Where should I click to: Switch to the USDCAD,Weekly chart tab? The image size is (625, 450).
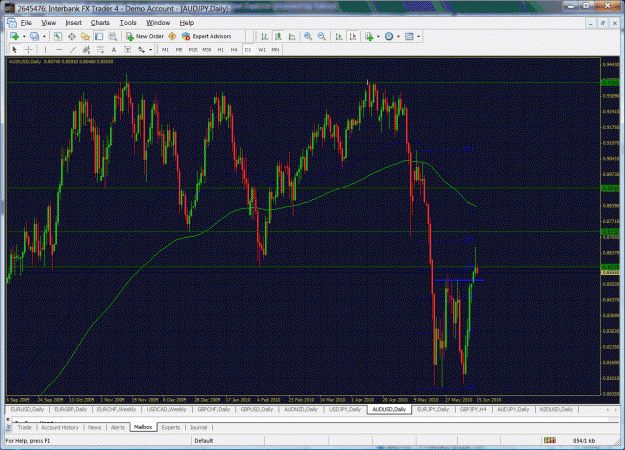[166, 409]
